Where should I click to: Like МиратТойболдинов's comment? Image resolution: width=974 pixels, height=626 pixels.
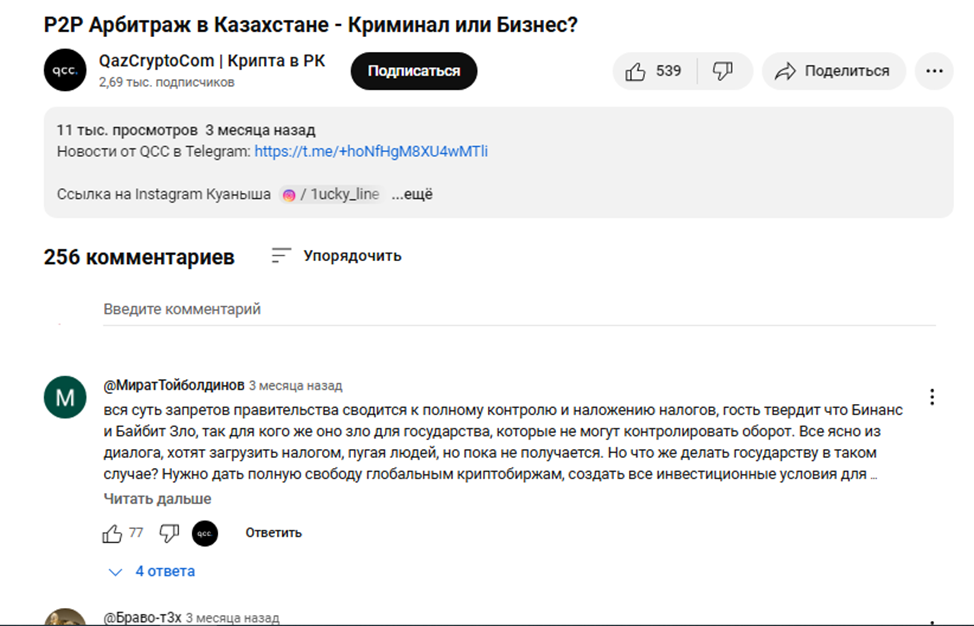coord(112,533)
